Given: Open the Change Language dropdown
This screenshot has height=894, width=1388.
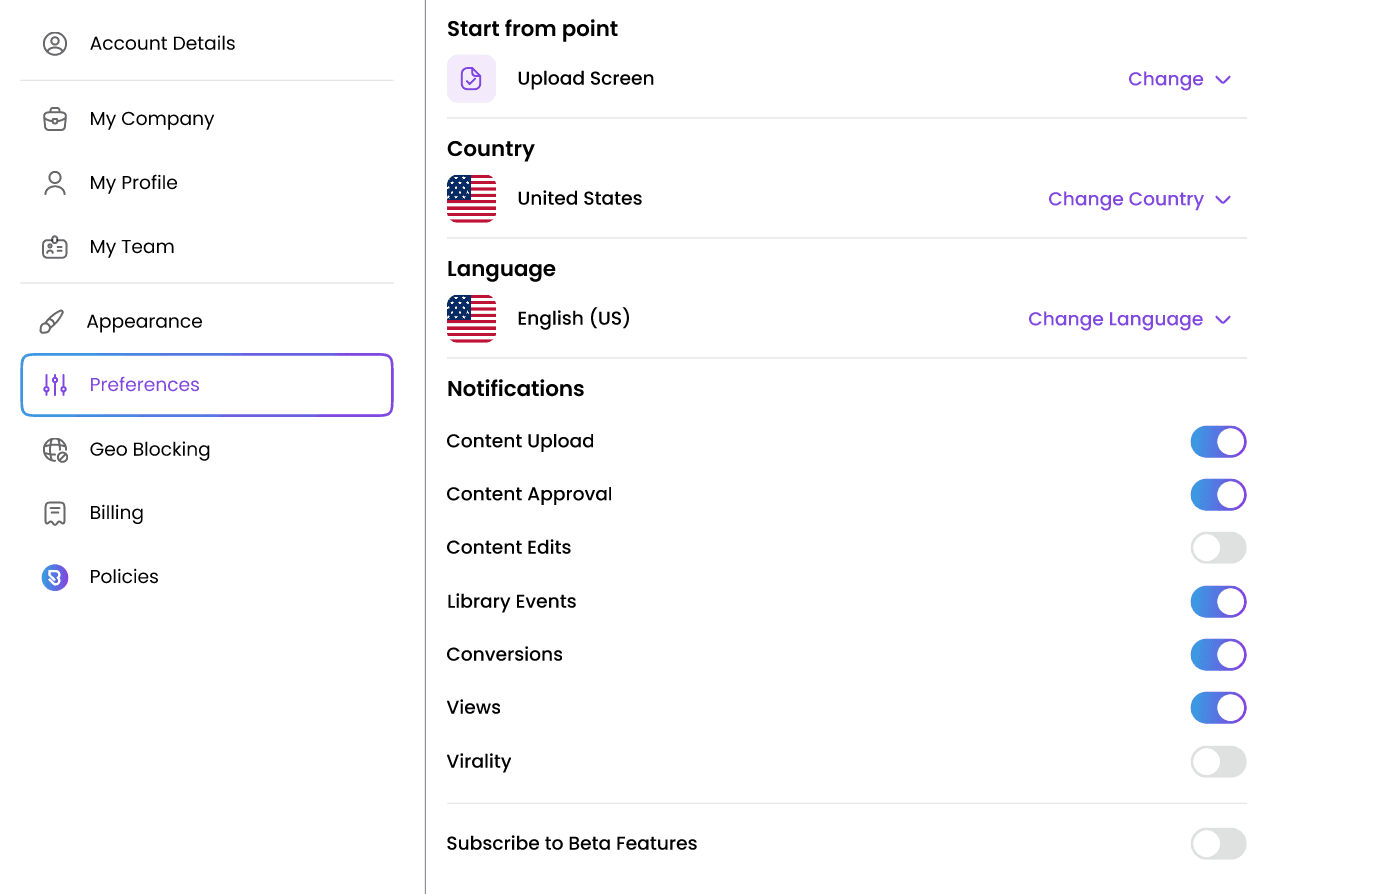Looking at the screenshot, I should tap(1129, 319).
